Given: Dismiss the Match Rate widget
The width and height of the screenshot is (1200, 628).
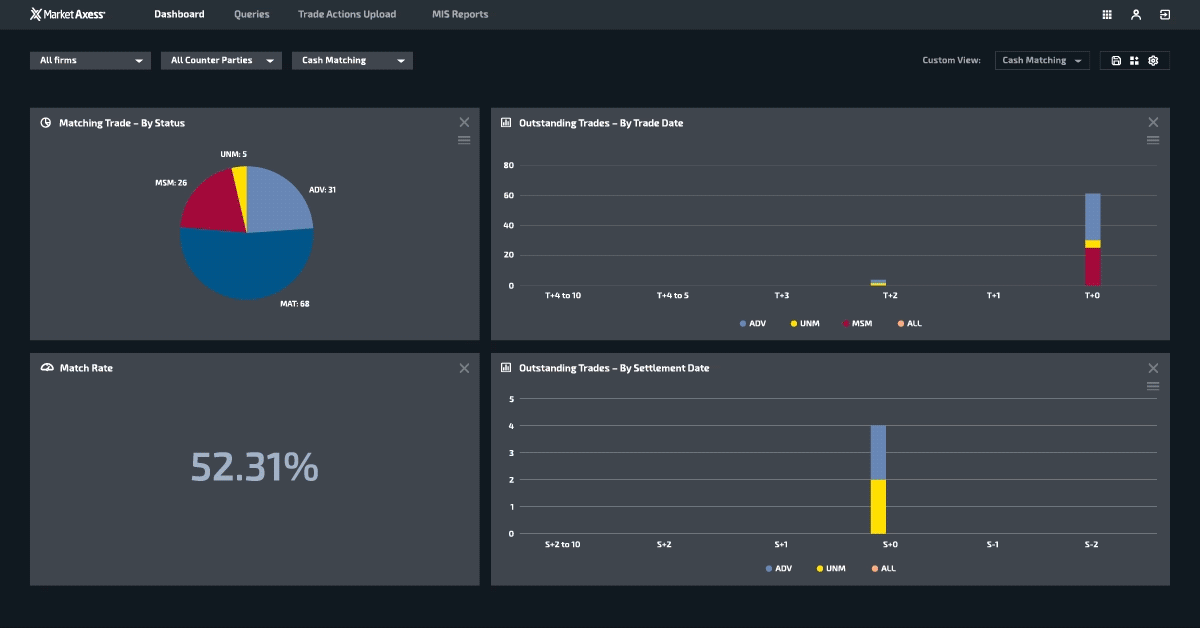Looking at the screenshot, I should 464,368.
